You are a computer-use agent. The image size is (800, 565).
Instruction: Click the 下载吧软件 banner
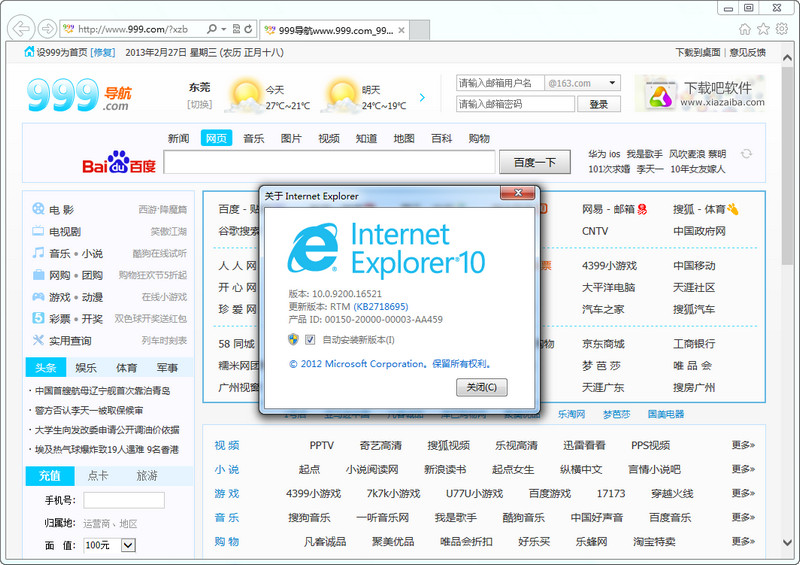(701, 93)
